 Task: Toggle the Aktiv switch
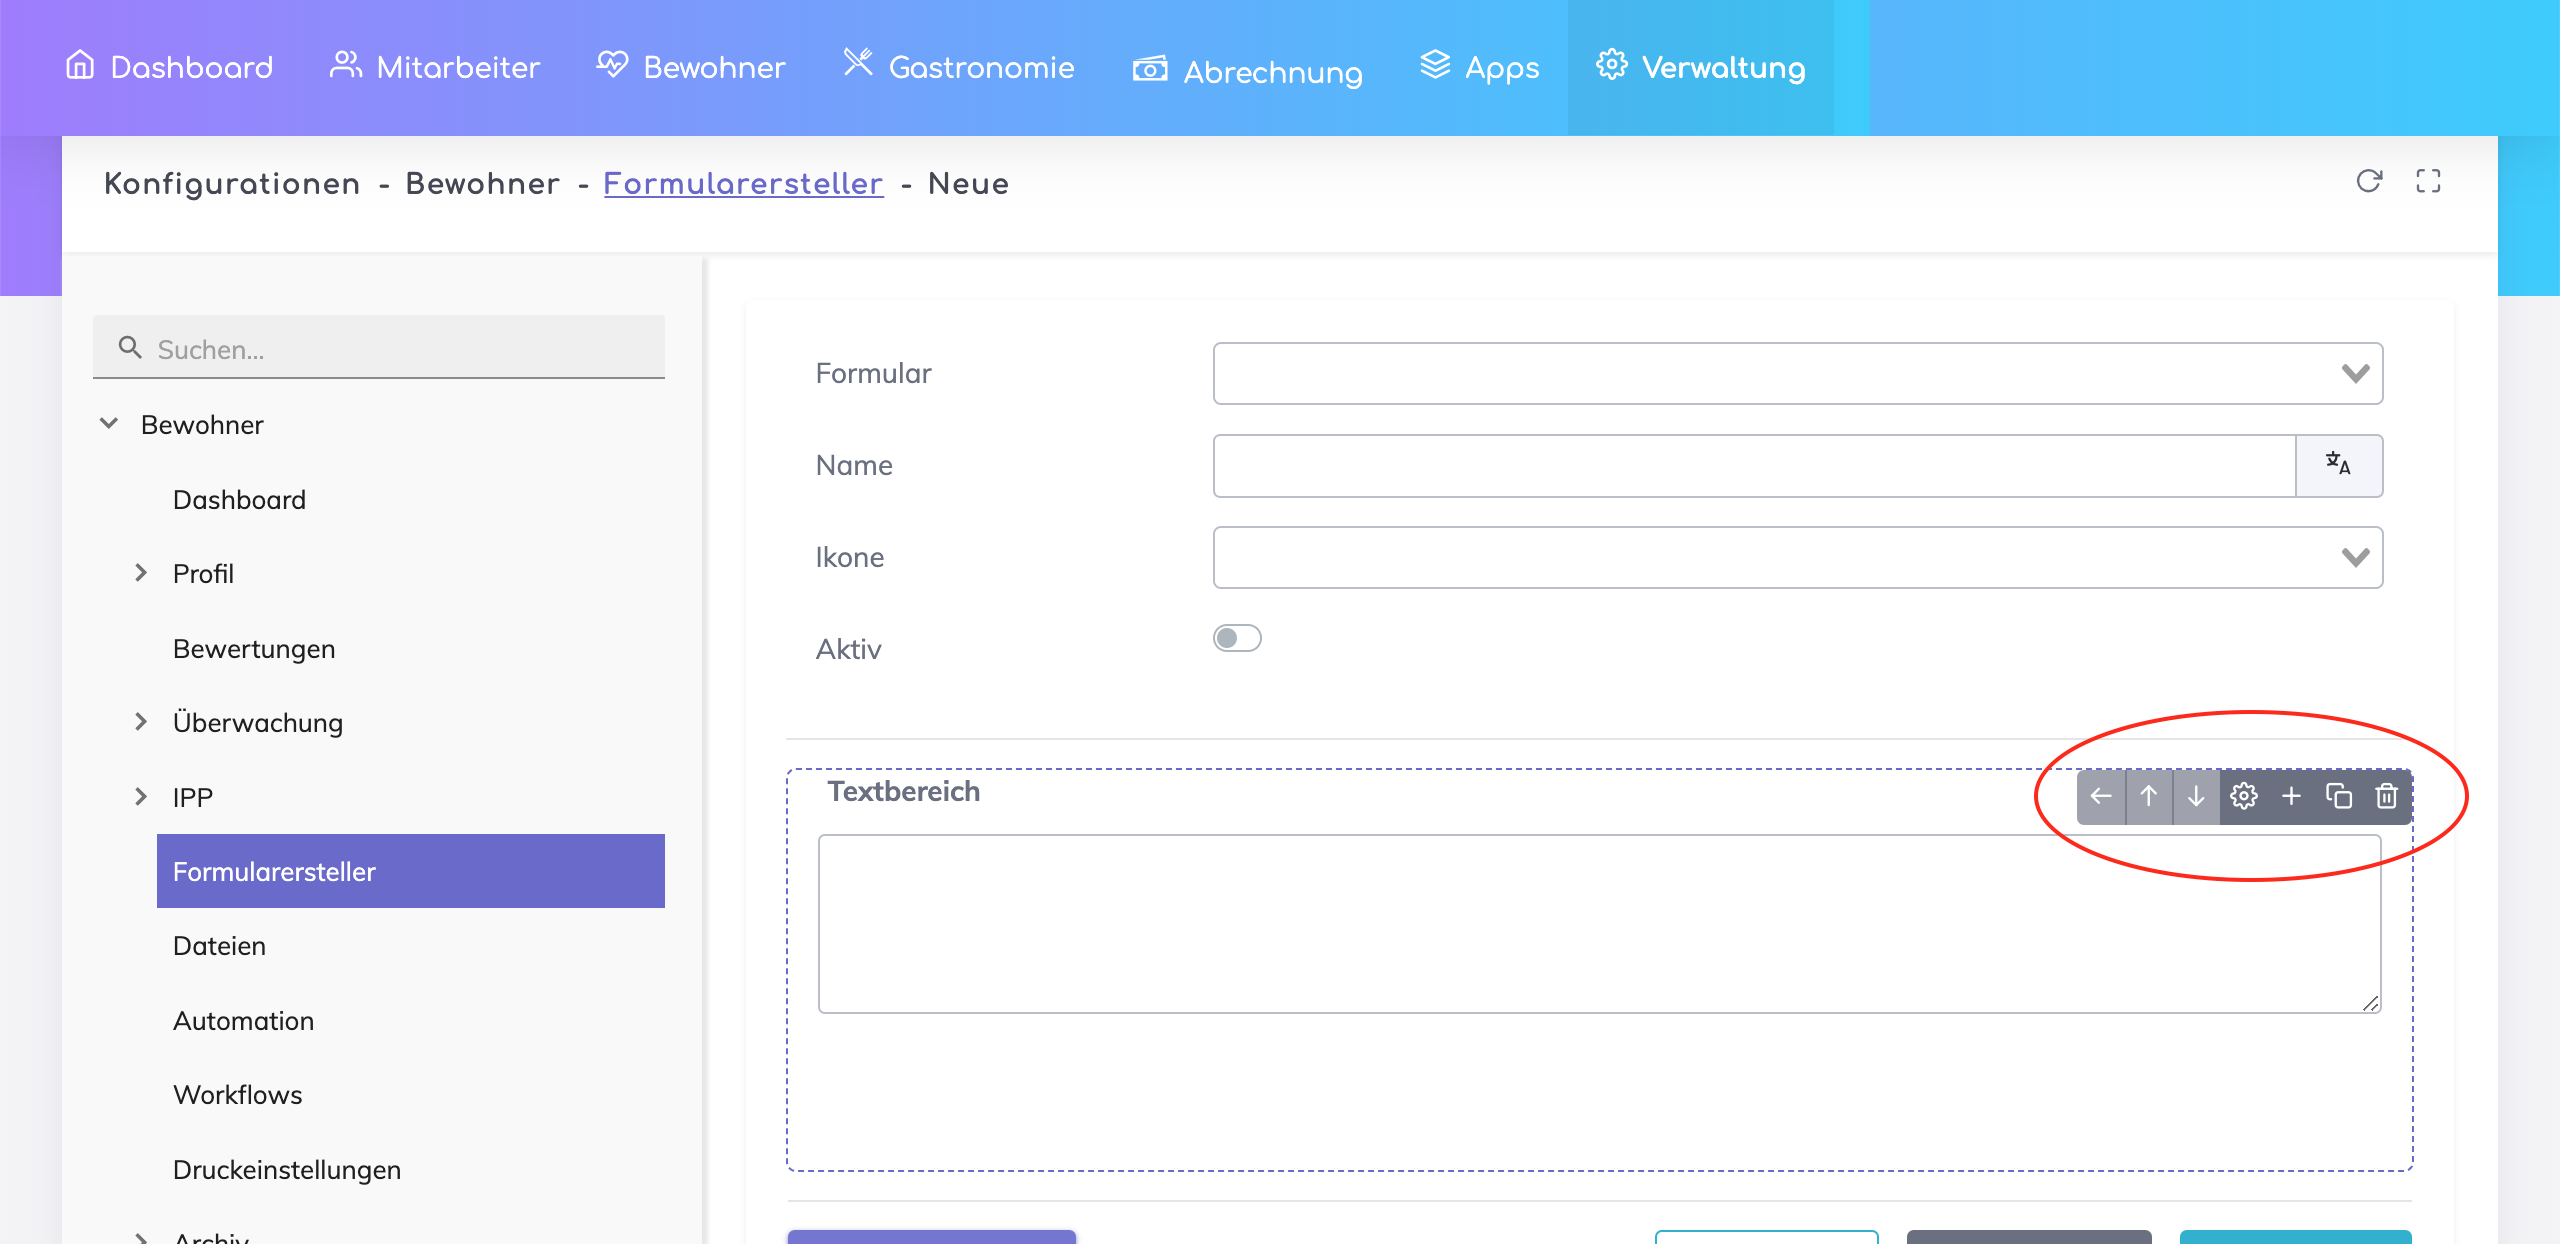(x=1237, y=638)
